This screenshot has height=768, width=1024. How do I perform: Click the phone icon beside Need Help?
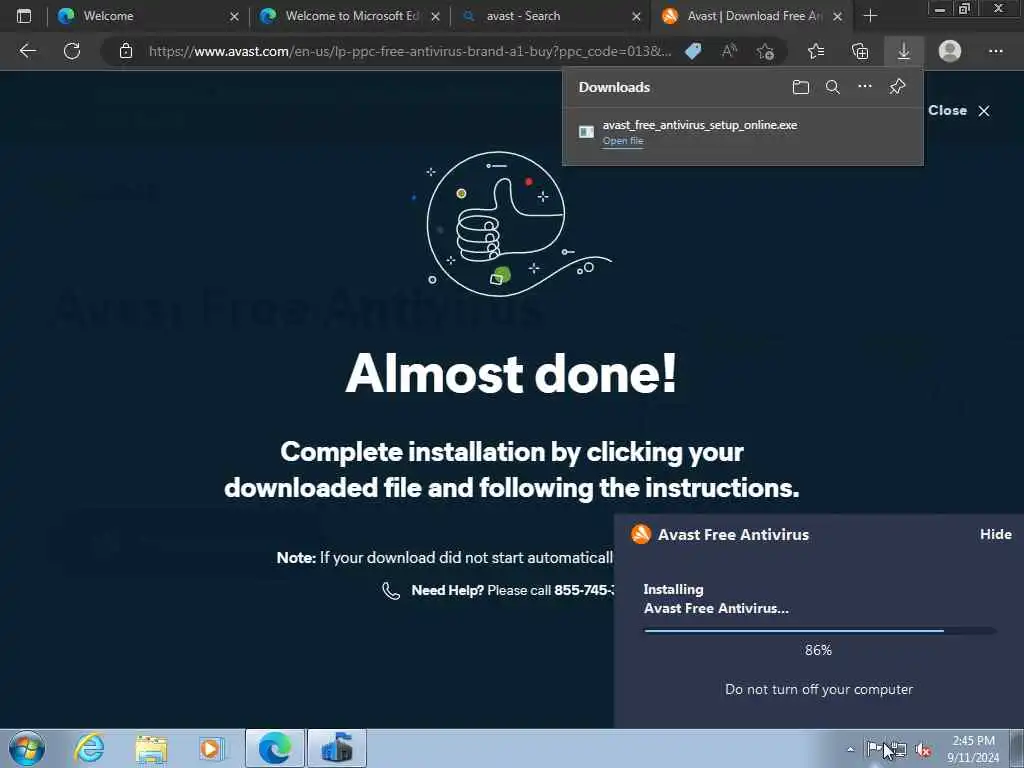(x=391, y=590)
